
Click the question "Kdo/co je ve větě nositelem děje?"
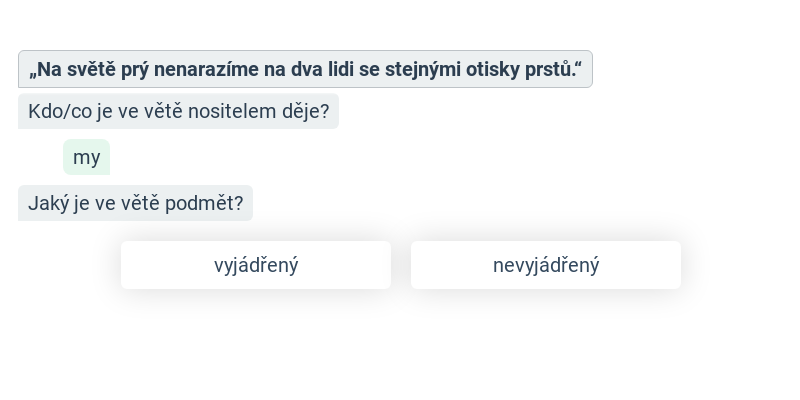click(x=178, y=111)
